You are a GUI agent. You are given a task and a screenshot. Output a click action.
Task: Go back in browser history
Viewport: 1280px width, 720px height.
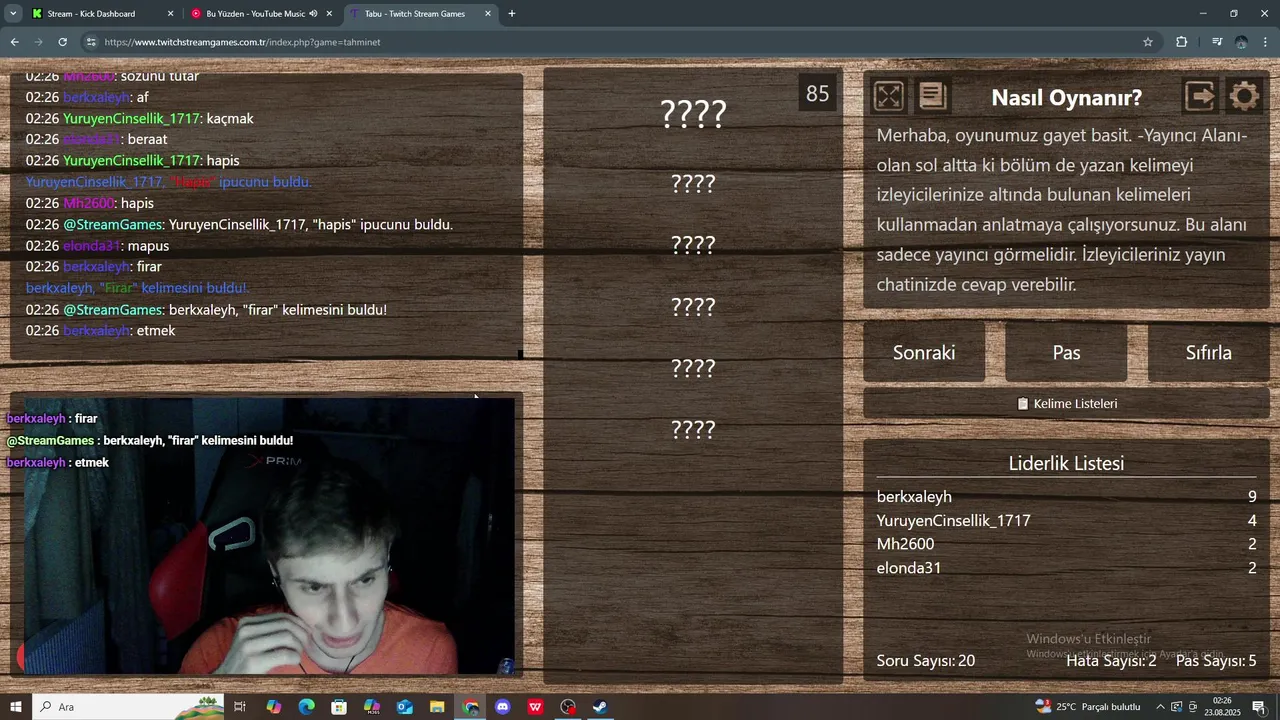(14, 42)
